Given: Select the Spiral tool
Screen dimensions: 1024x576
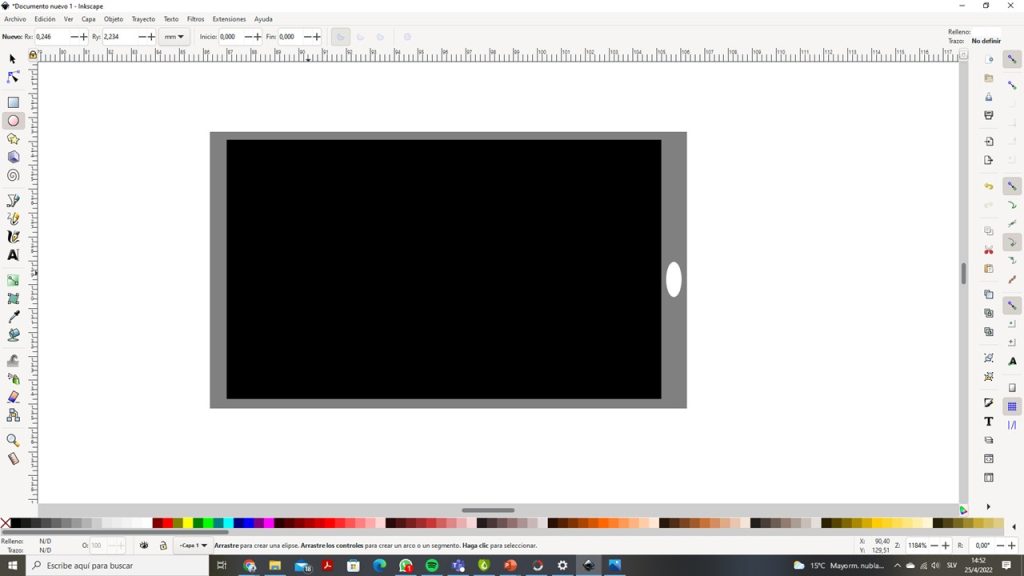Looking at the screenshot, I should (x=12, y=176).
